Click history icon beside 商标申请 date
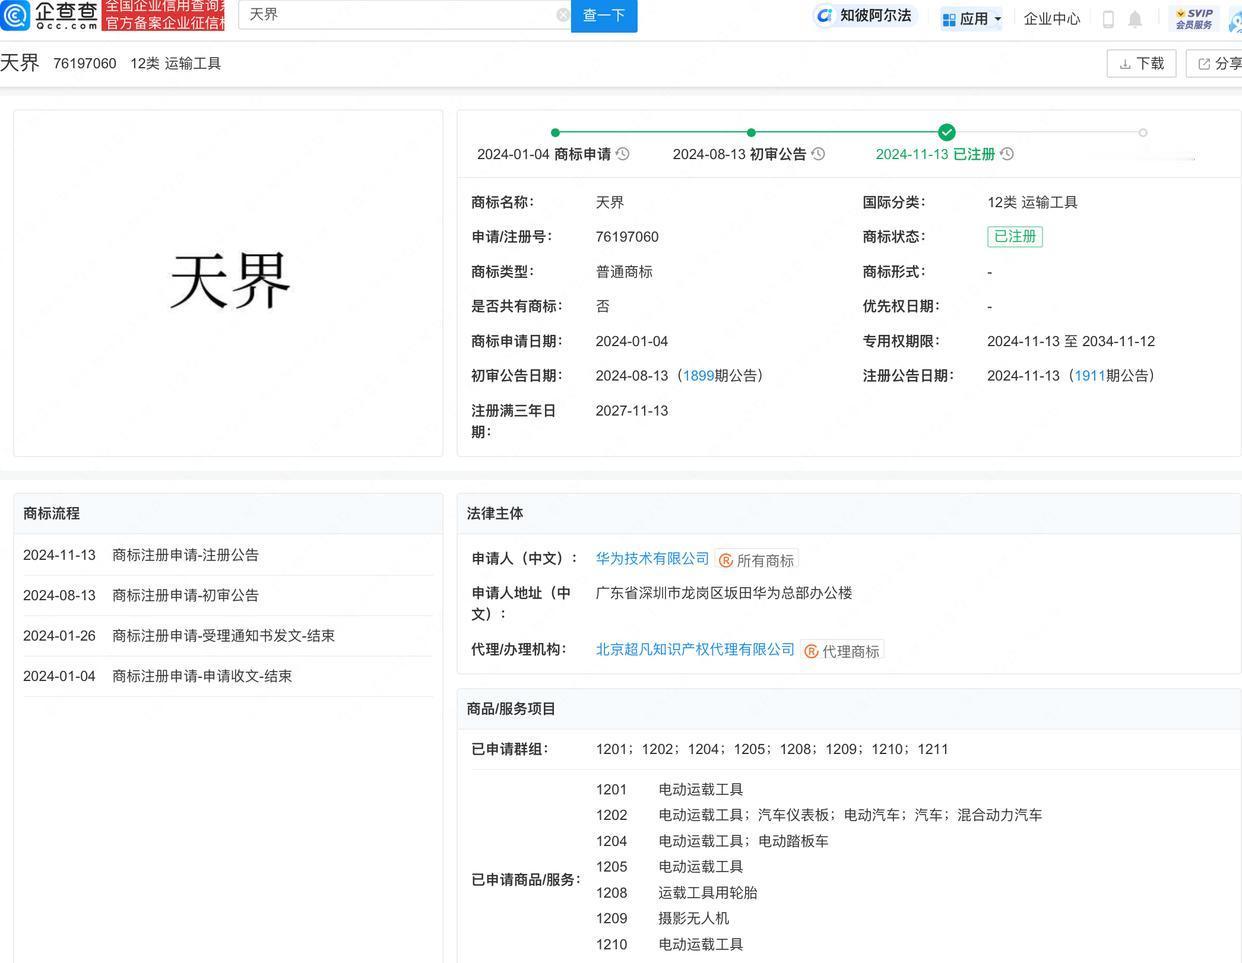1242x963 pixels. 623,154
